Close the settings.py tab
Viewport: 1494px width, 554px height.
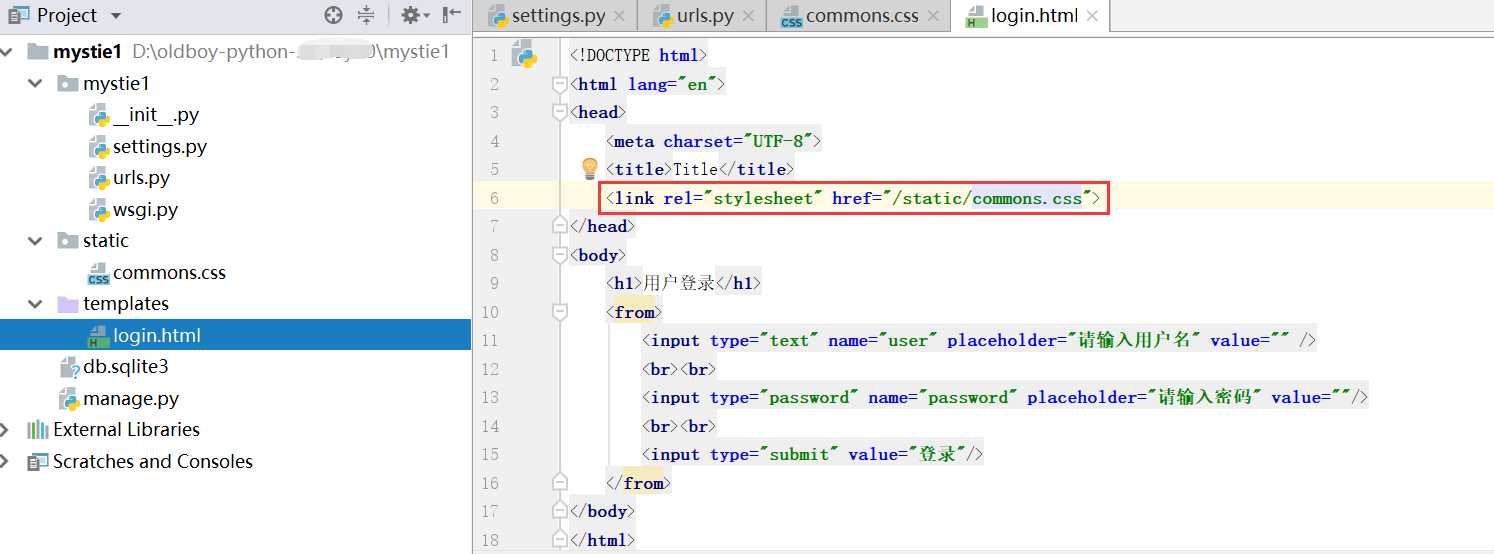tap(620, 16)
